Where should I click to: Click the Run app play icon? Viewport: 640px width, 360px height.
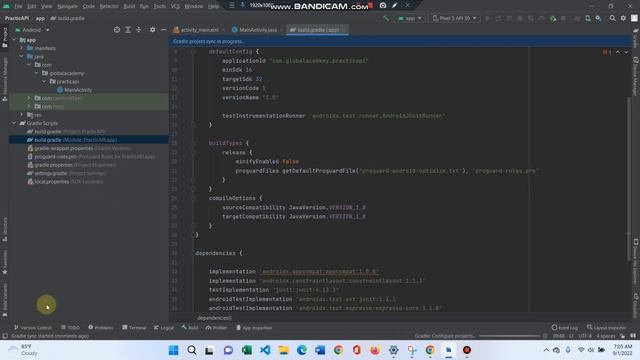pyautogui.click(x=487, y=18)
